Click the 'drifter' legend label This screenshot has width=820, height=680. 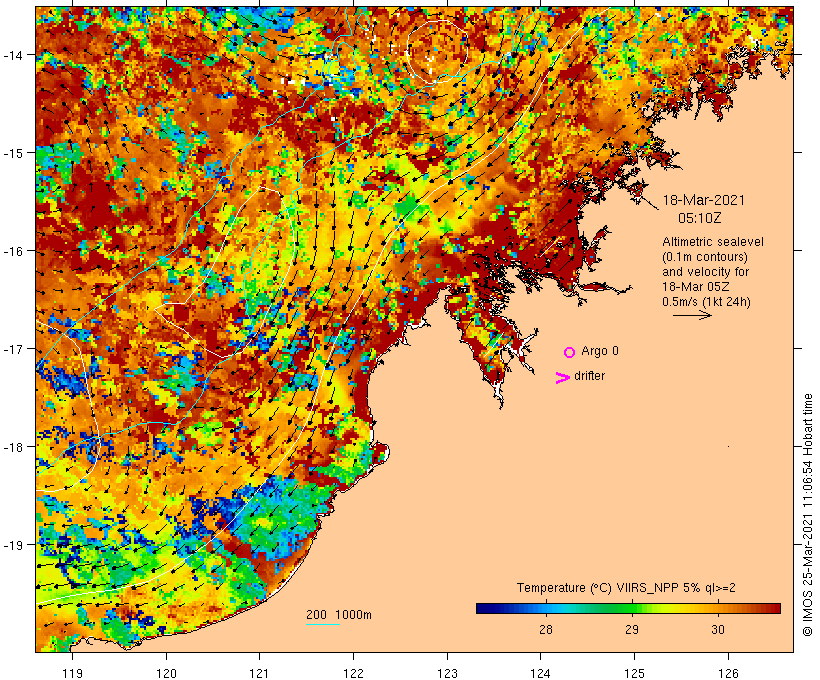pos(589,376)
